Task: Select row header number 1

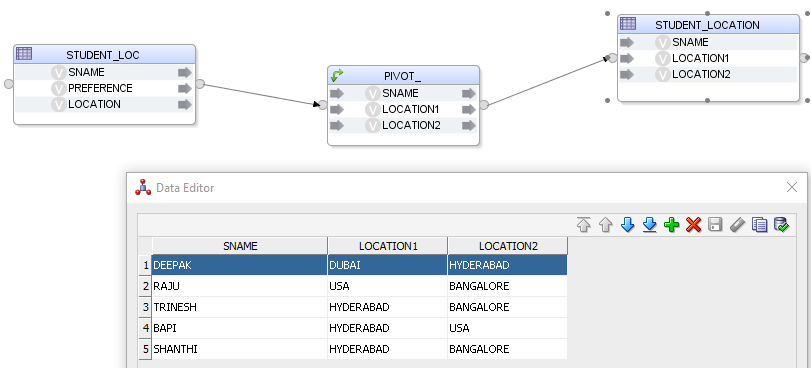Action: pyautogui.click(x=145, y=265)
